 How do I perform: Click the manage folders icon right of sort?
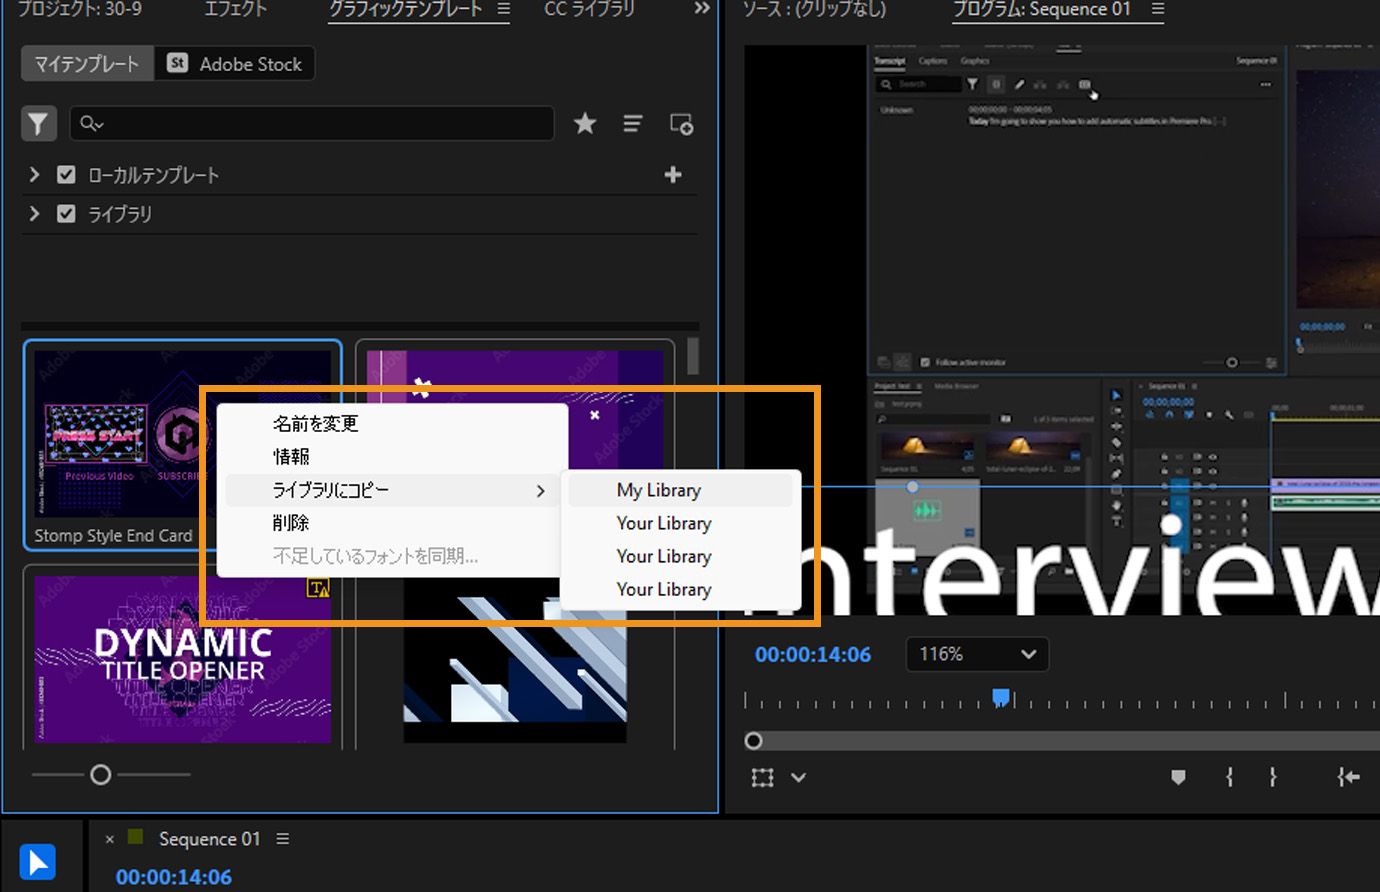coord(681,124)
